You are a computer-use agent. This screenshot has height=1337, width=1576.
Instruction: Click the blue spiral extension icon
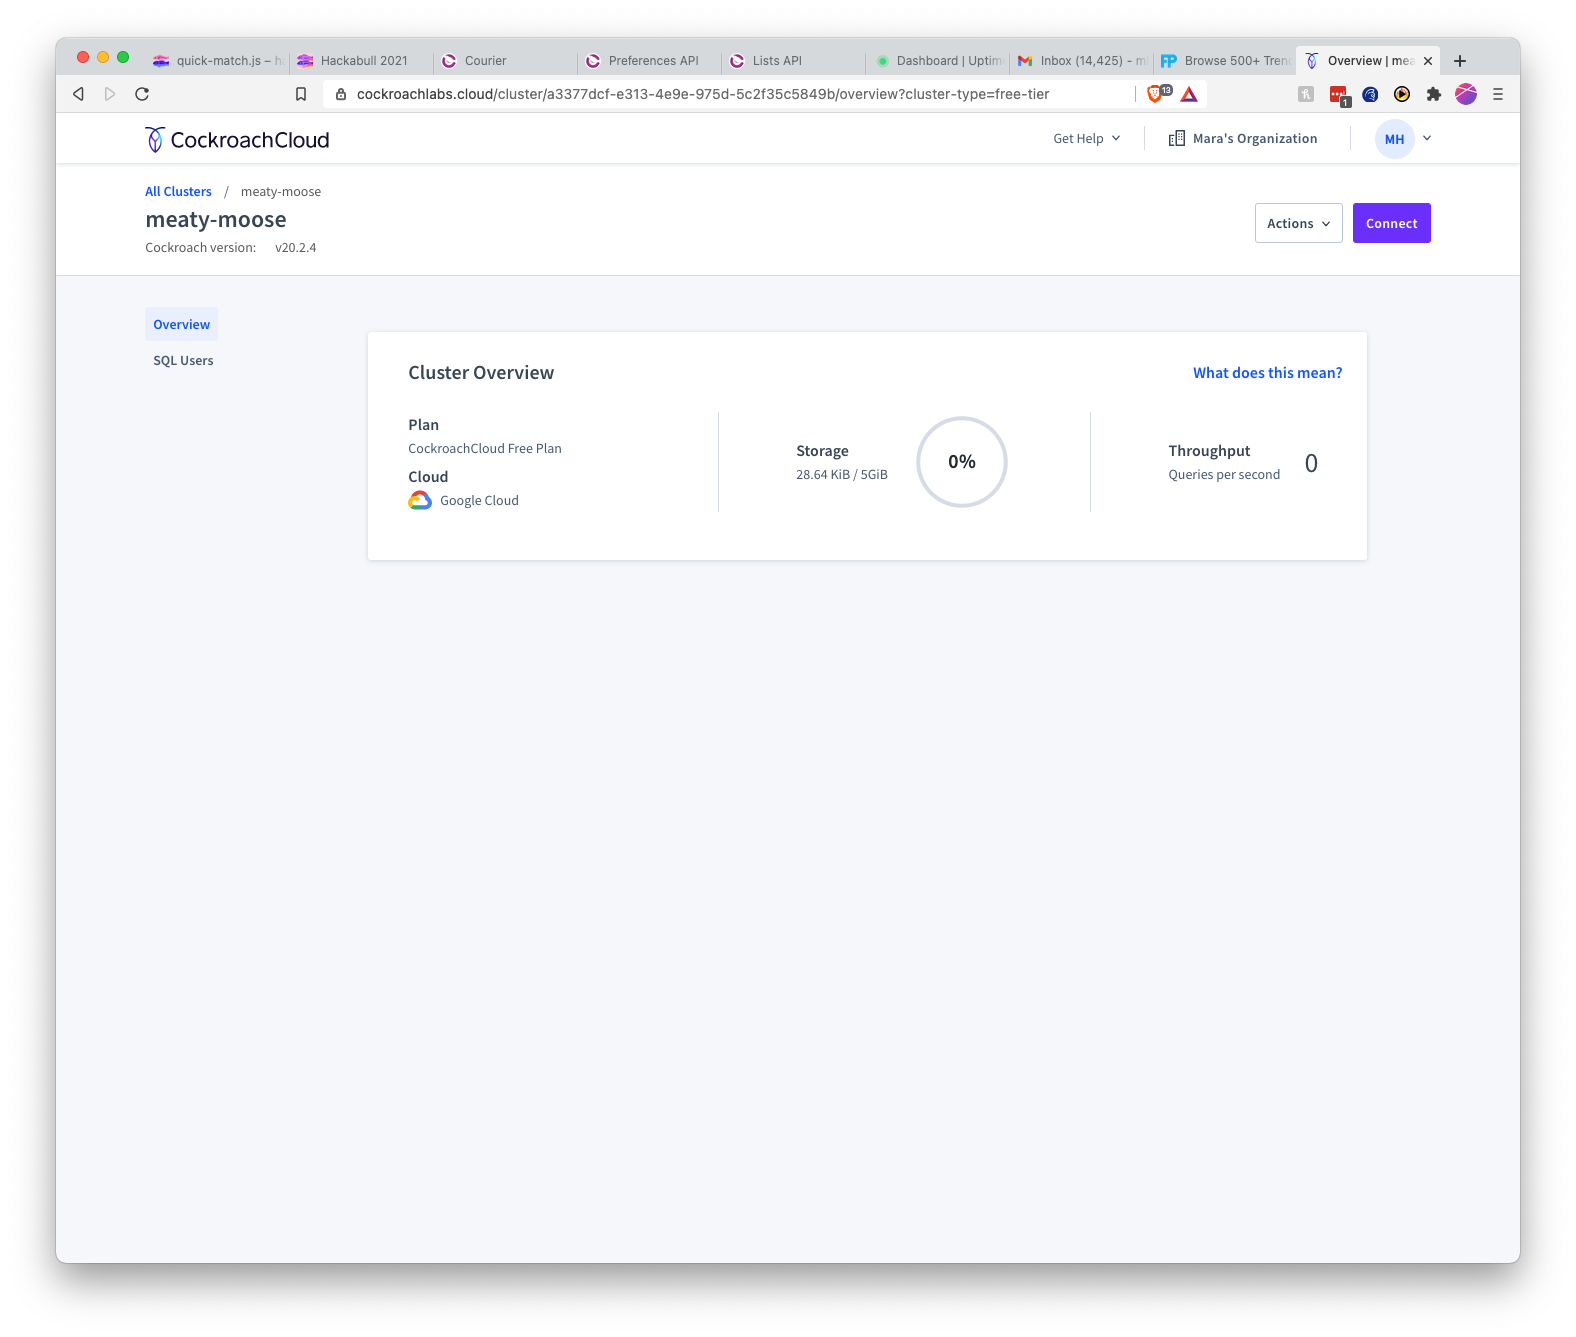1370,94
